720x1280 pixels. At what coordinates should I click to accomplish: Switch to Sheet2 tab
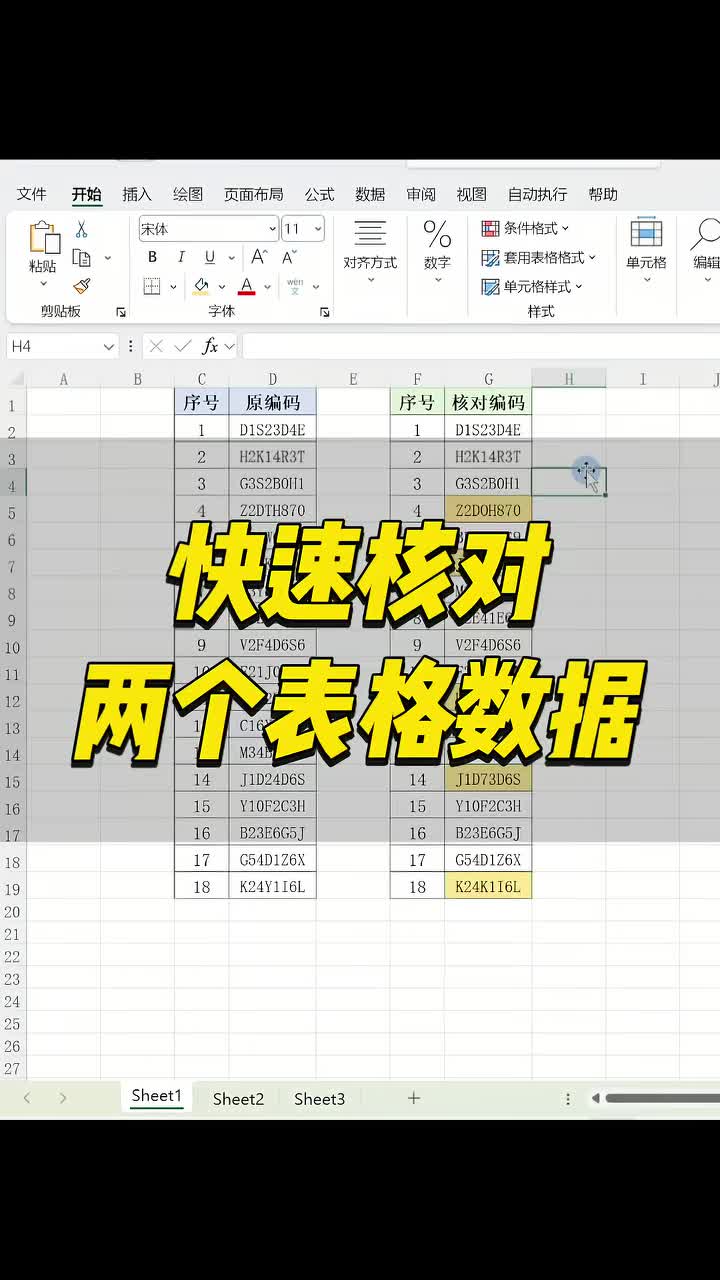pos(238,1098)
